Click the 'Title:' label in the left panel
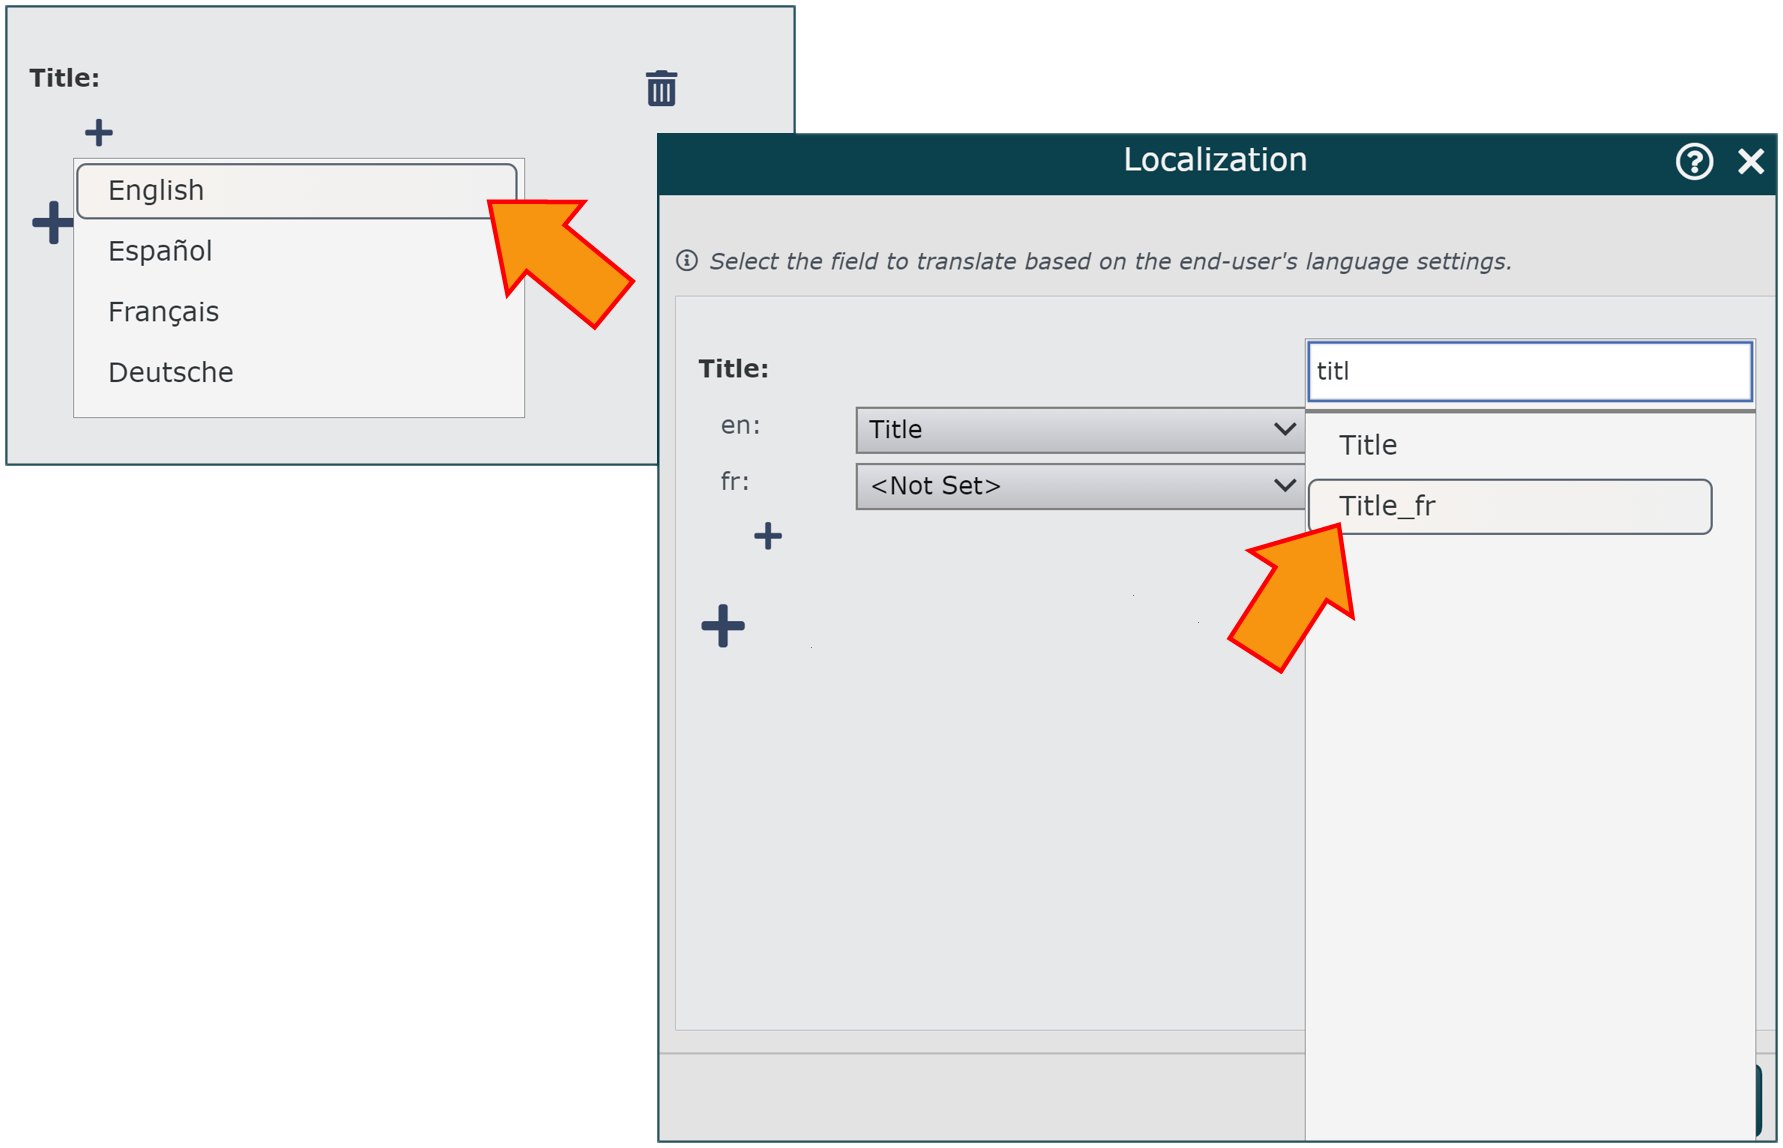 tap(64, 78)
